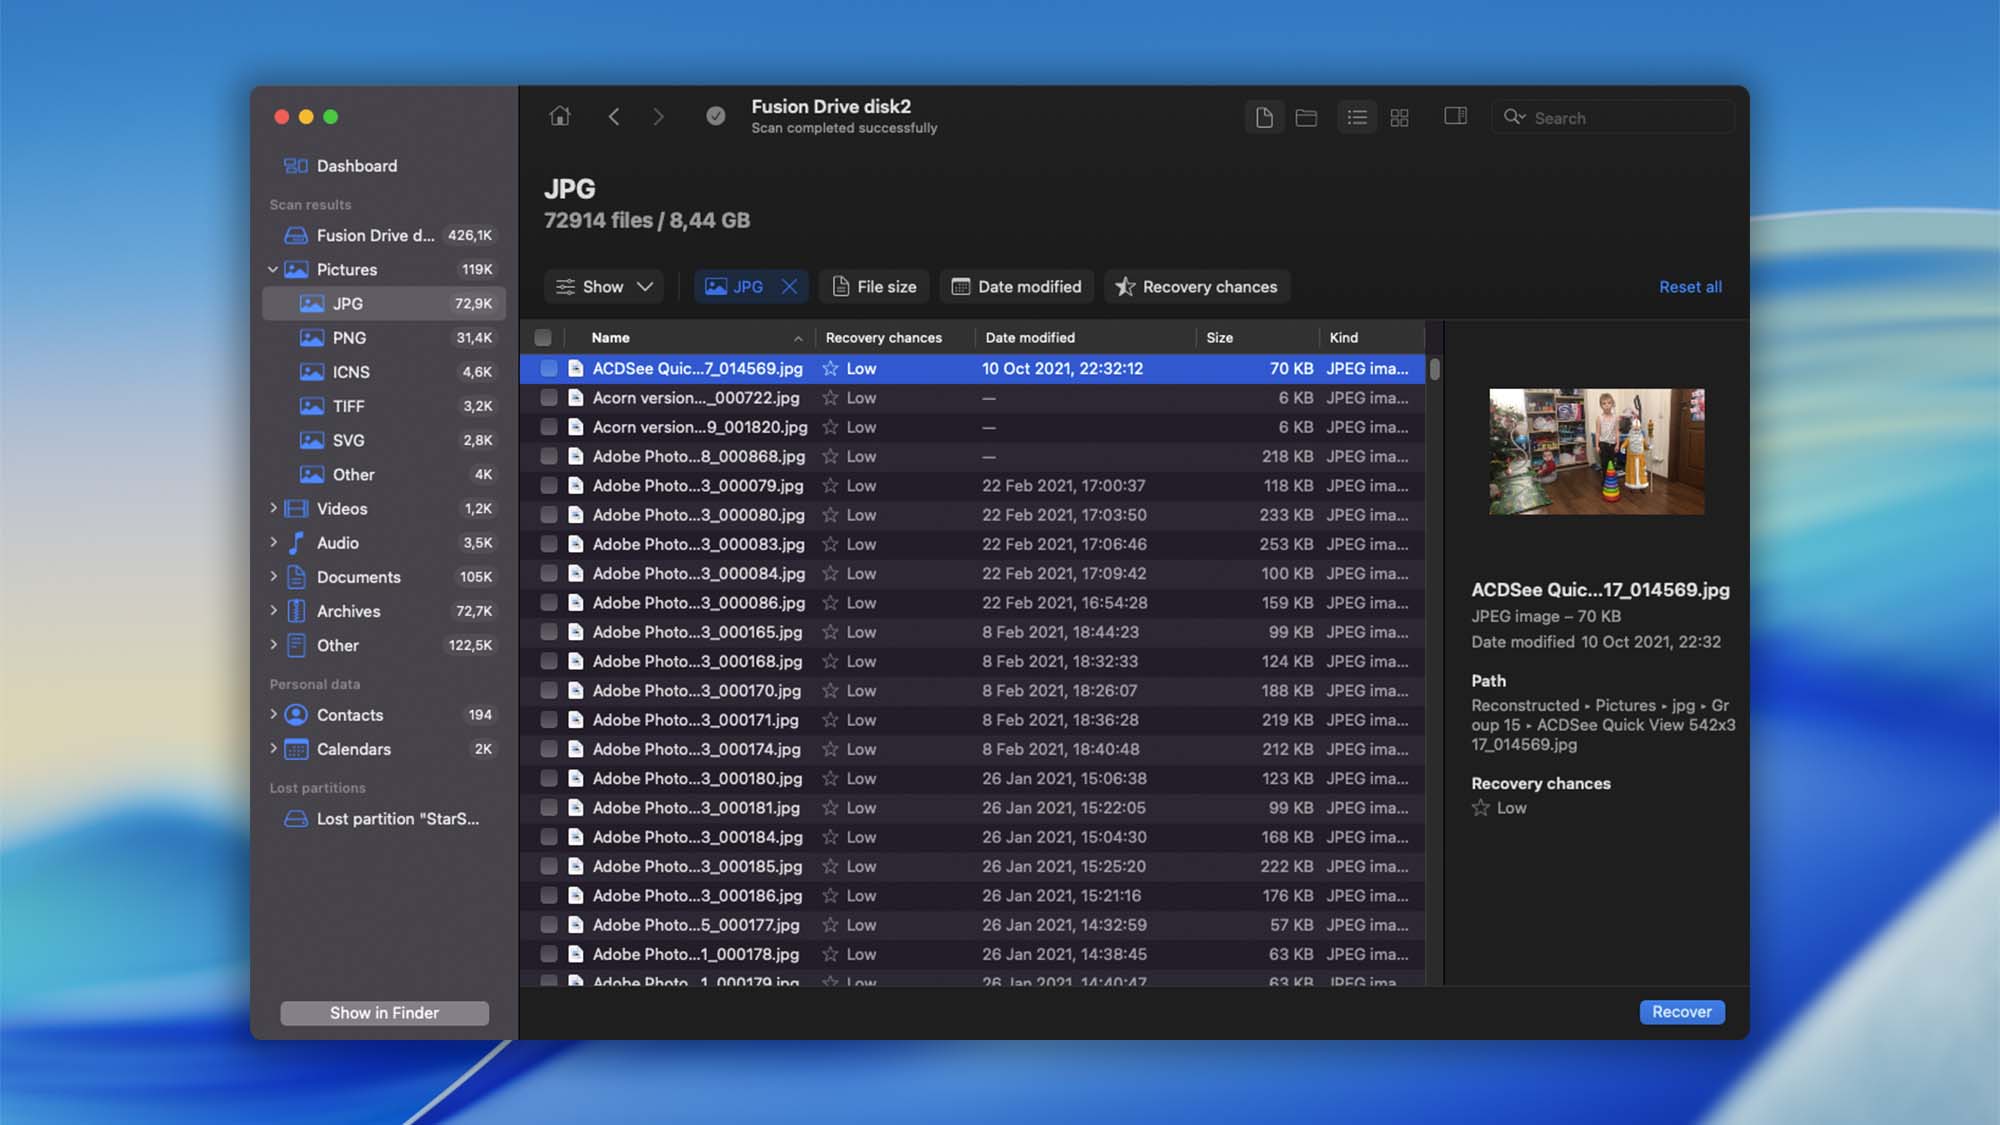
Task: Expand the Videos category
Action: (273, 509)
